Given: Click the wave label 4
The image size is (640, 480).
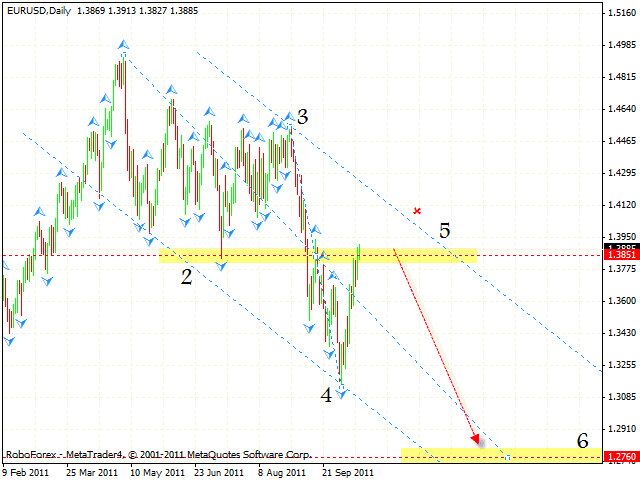Looking at the screenshot, I should tap(326, 395).
